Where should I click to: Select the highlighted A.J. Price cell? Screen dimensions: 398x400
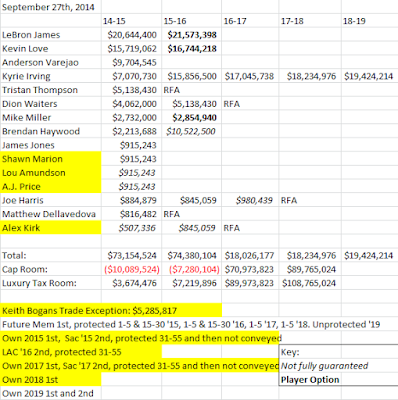(51, 186)
